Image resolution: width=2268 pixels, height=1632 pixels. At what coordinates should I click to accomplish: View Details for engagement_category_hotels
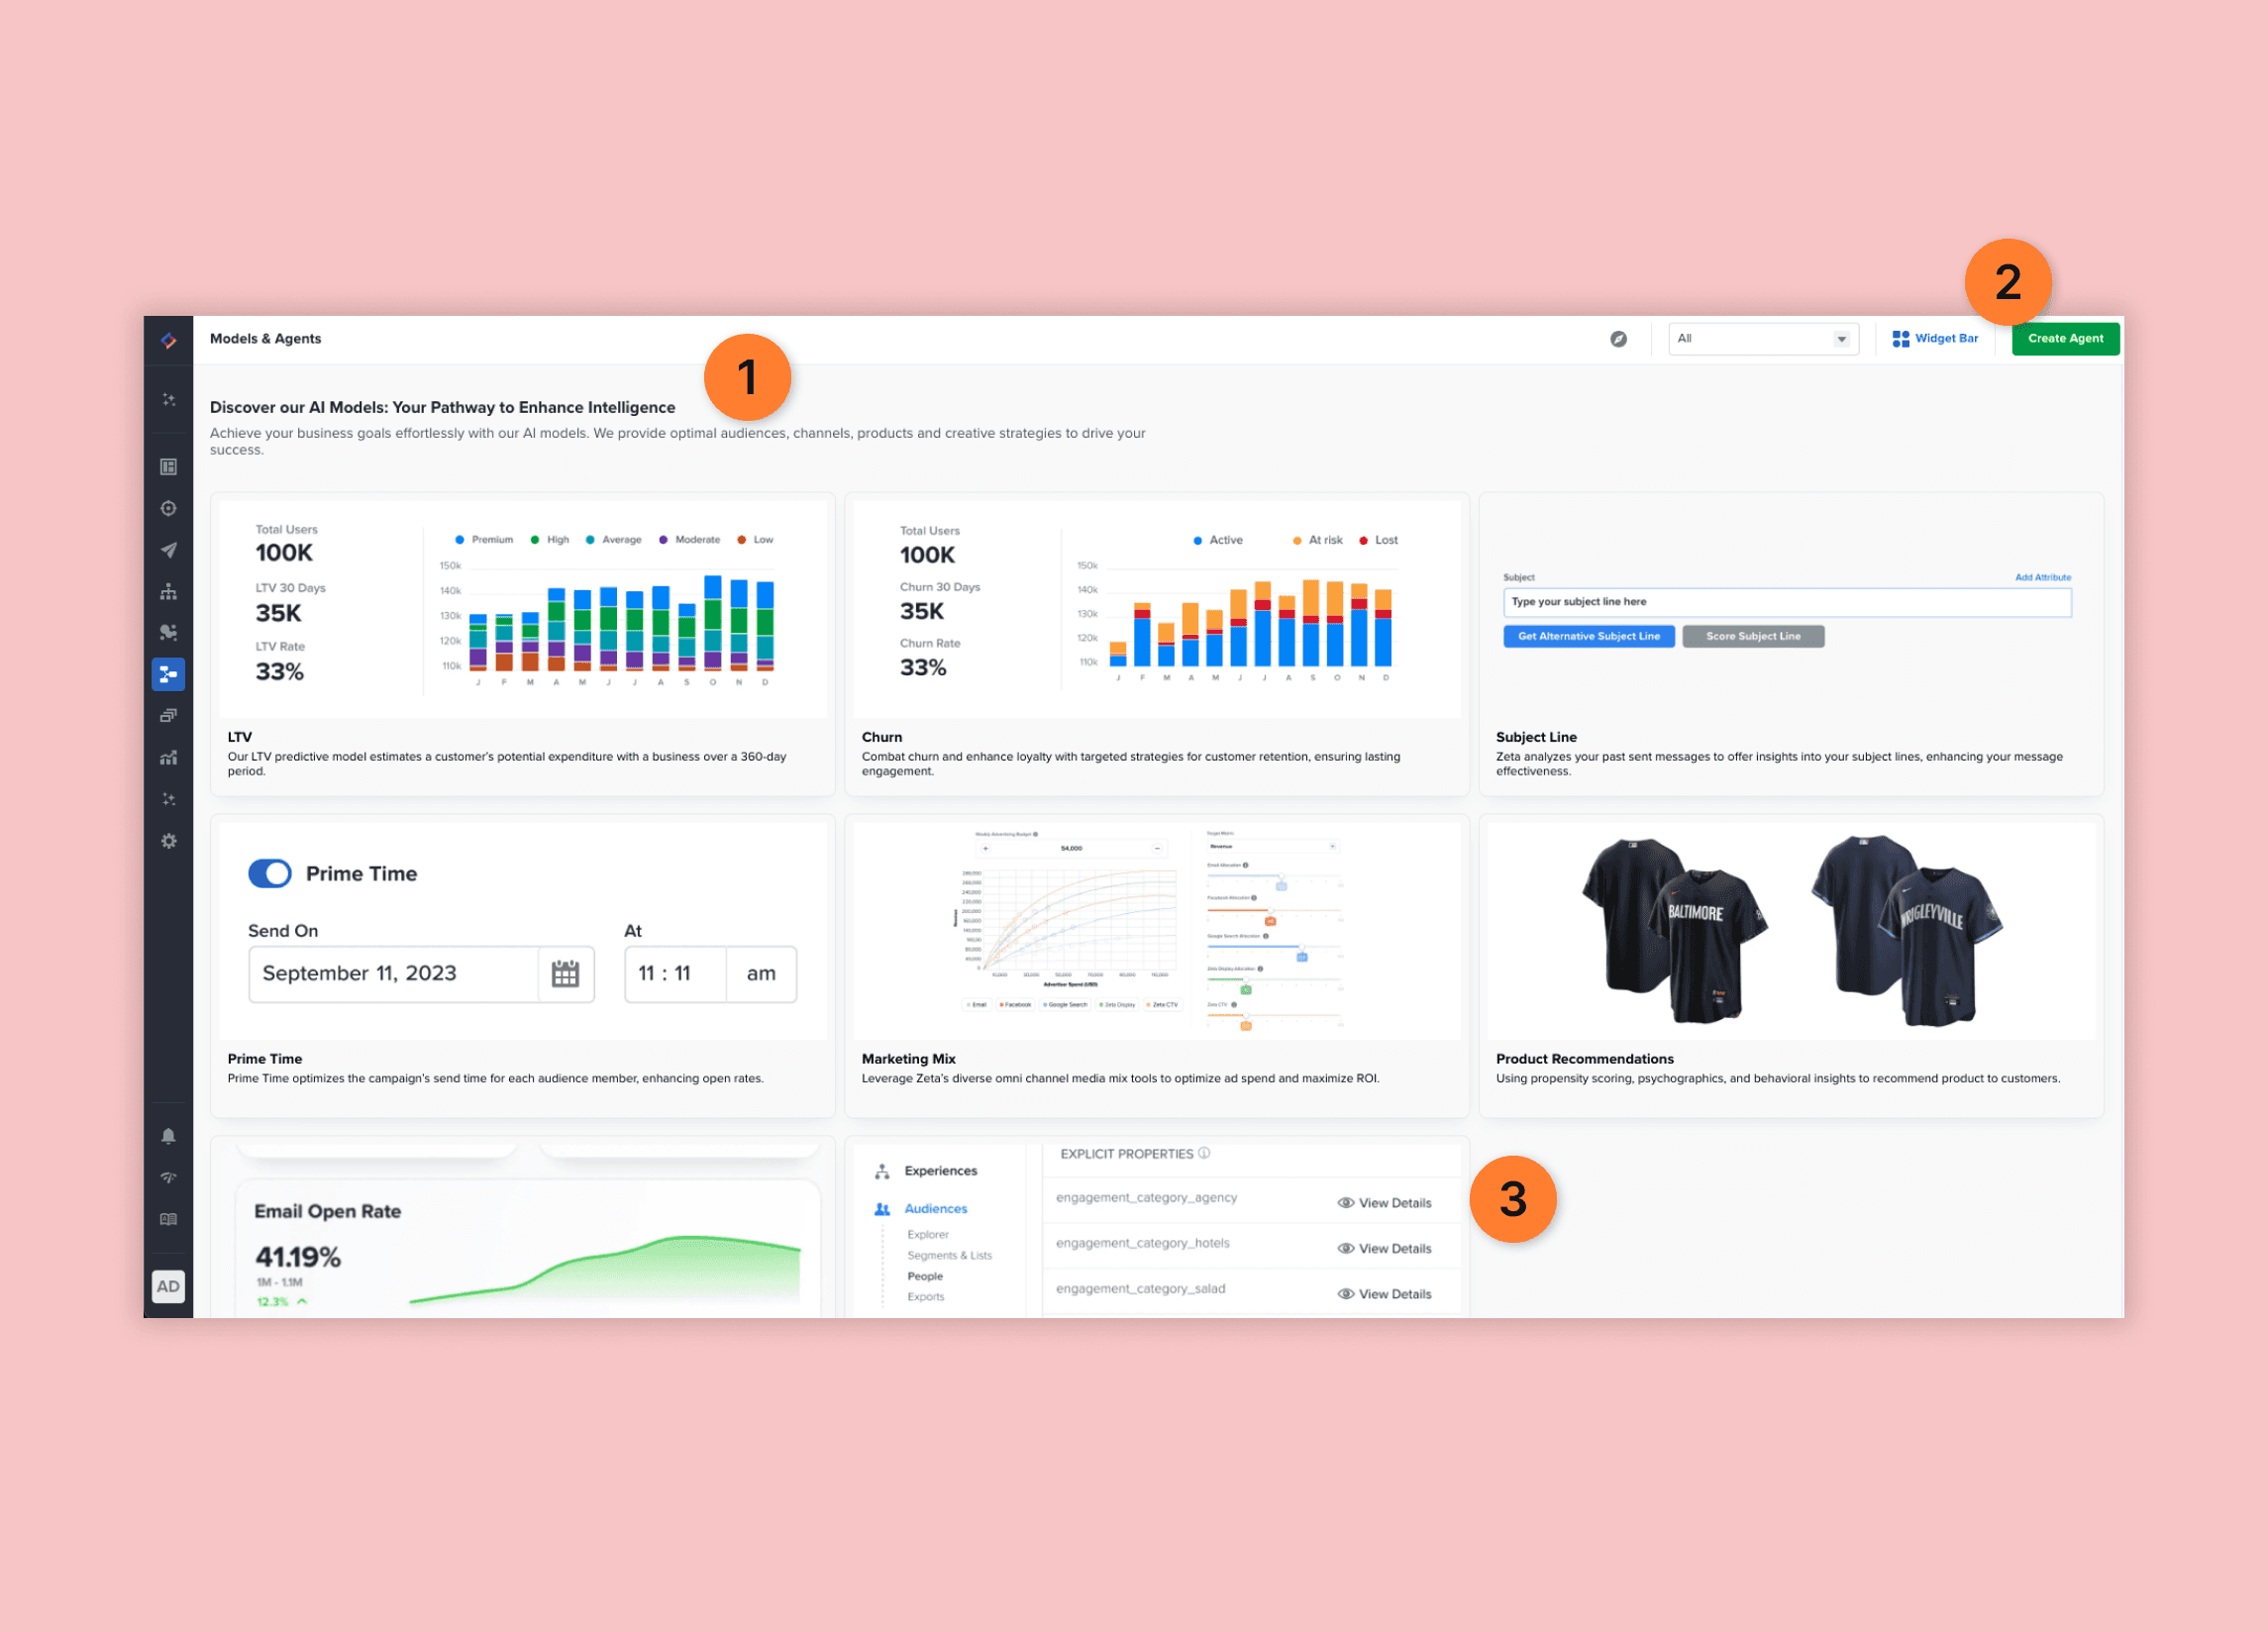point(1384,1248)
